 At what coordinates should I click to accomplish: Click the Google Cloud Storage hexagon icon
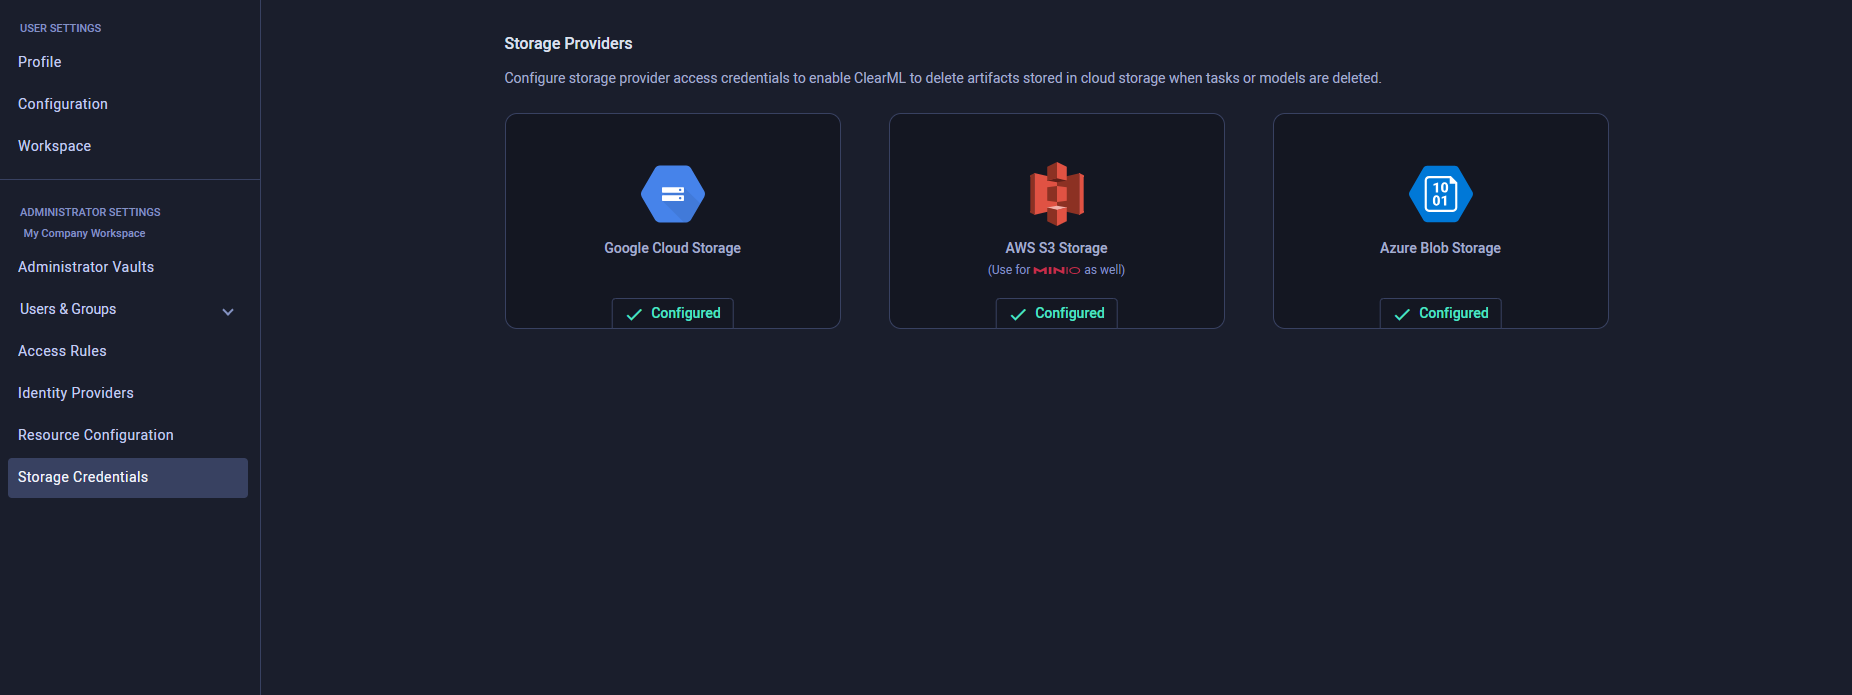pos(672,194)
